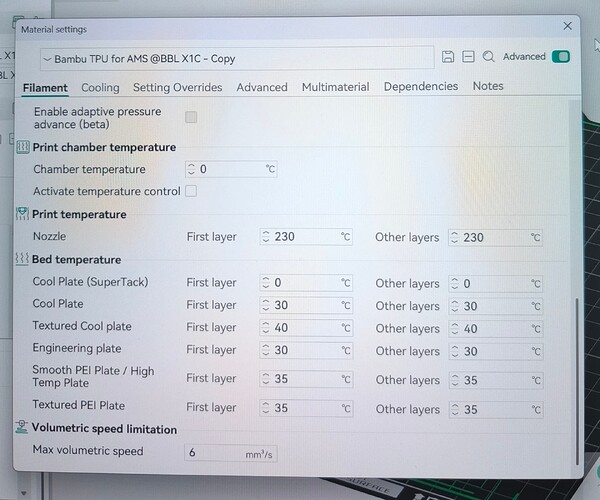Edit Engineering plate Other layers temperature

495,351
